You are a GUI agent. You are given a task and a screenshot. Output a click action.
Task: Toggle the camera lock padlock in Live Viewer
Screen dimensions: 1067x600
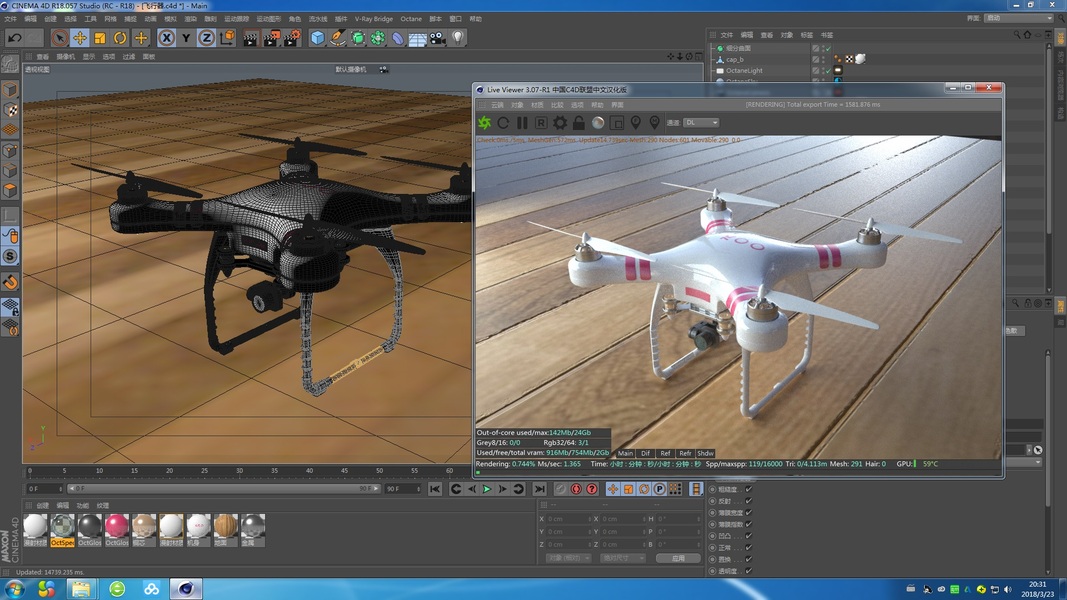pos(578,122)
